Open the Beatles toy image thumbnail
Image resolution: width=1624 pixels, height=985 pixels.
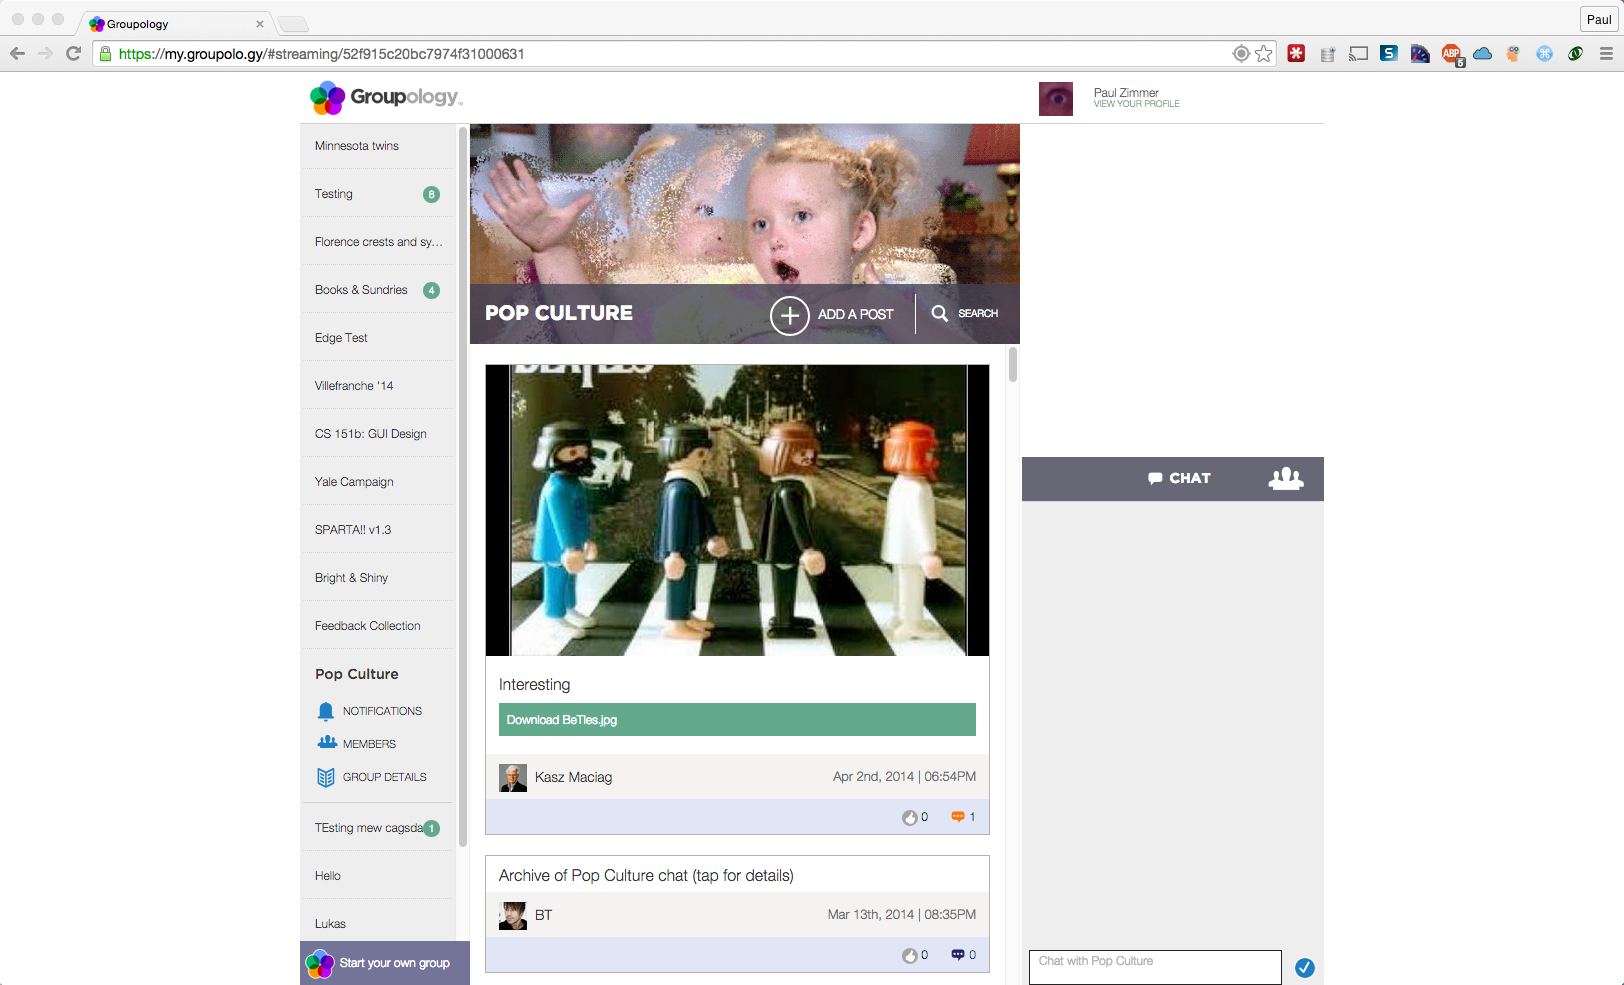pyautogui.click(x=737, y=510)
